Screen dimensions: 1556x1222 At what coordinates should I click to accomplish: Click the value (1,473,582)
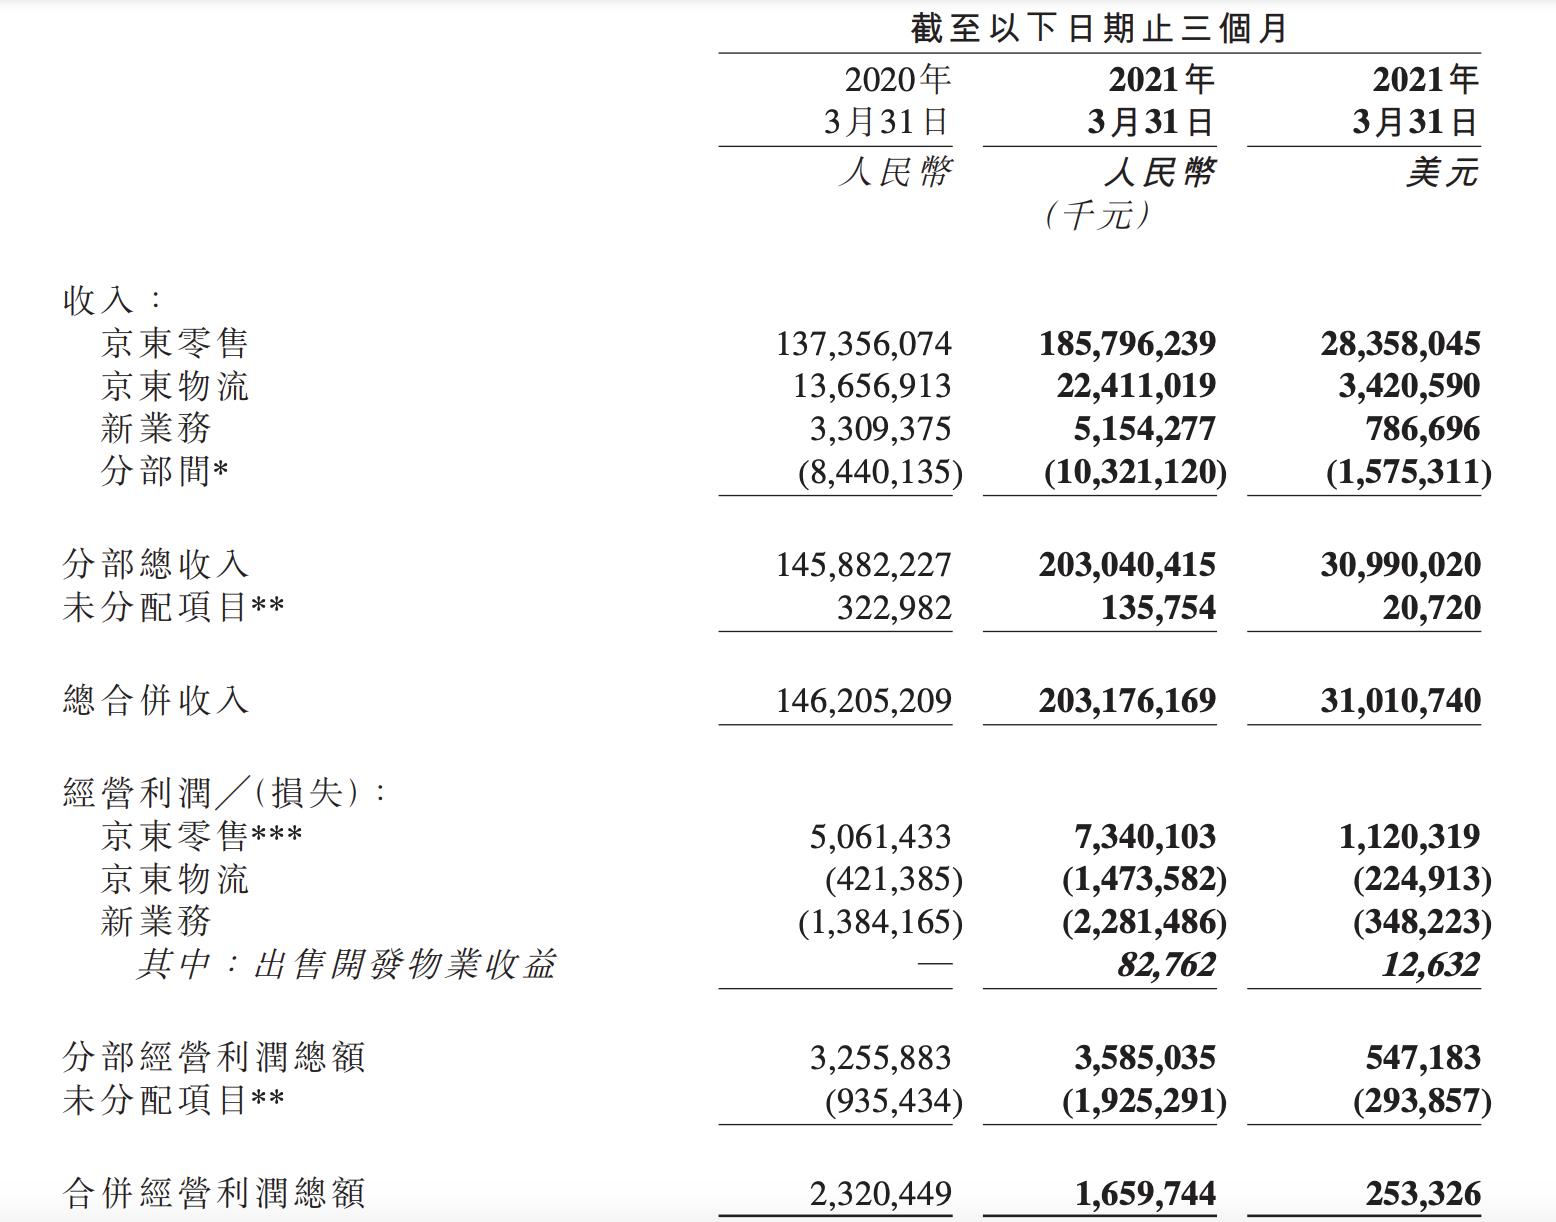click(1144, 880)
